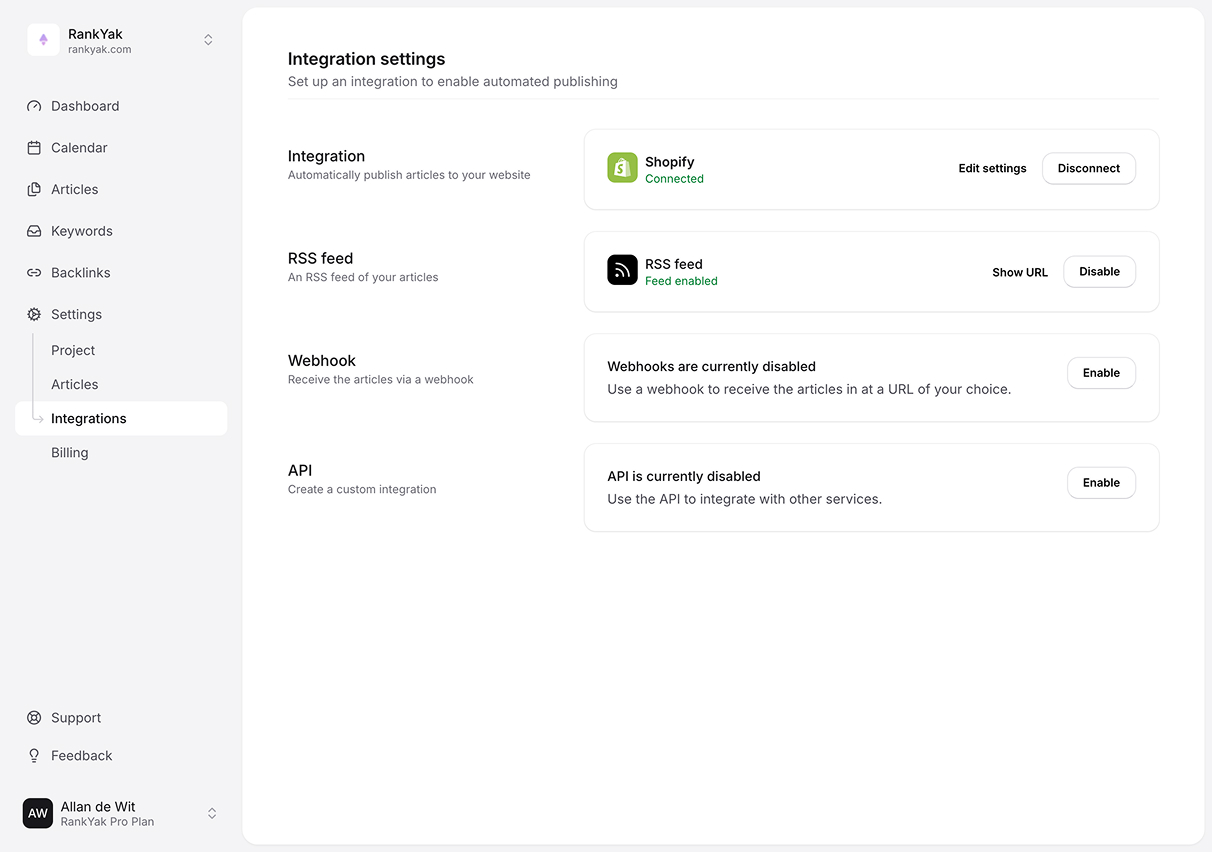
Task: Go to Project settings submenu item
Action: coord(73,351)
